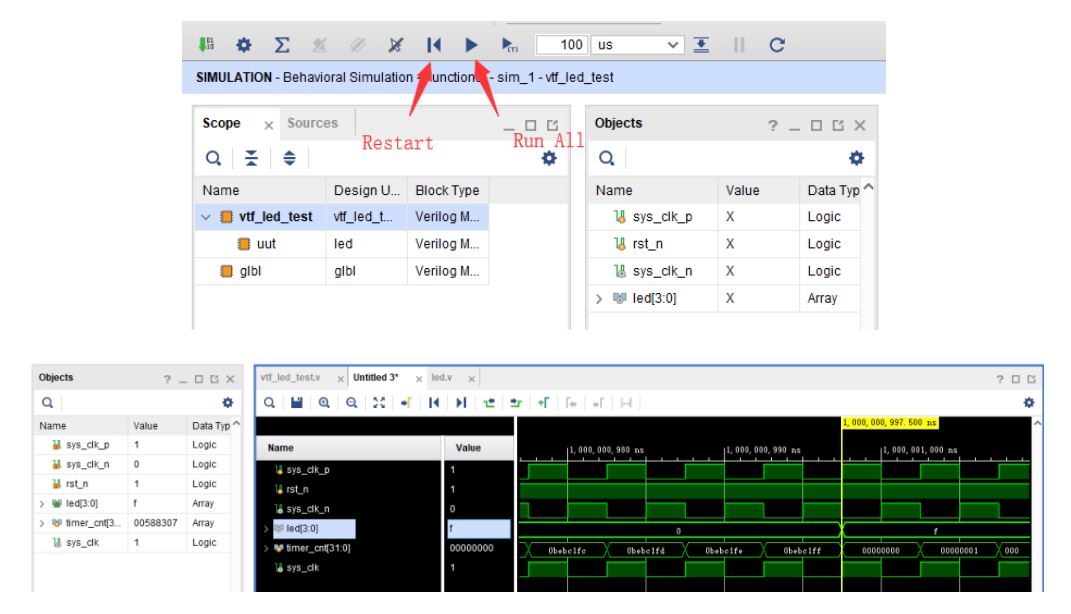
Task: Close the led.v tab
Action: (471, 378)
